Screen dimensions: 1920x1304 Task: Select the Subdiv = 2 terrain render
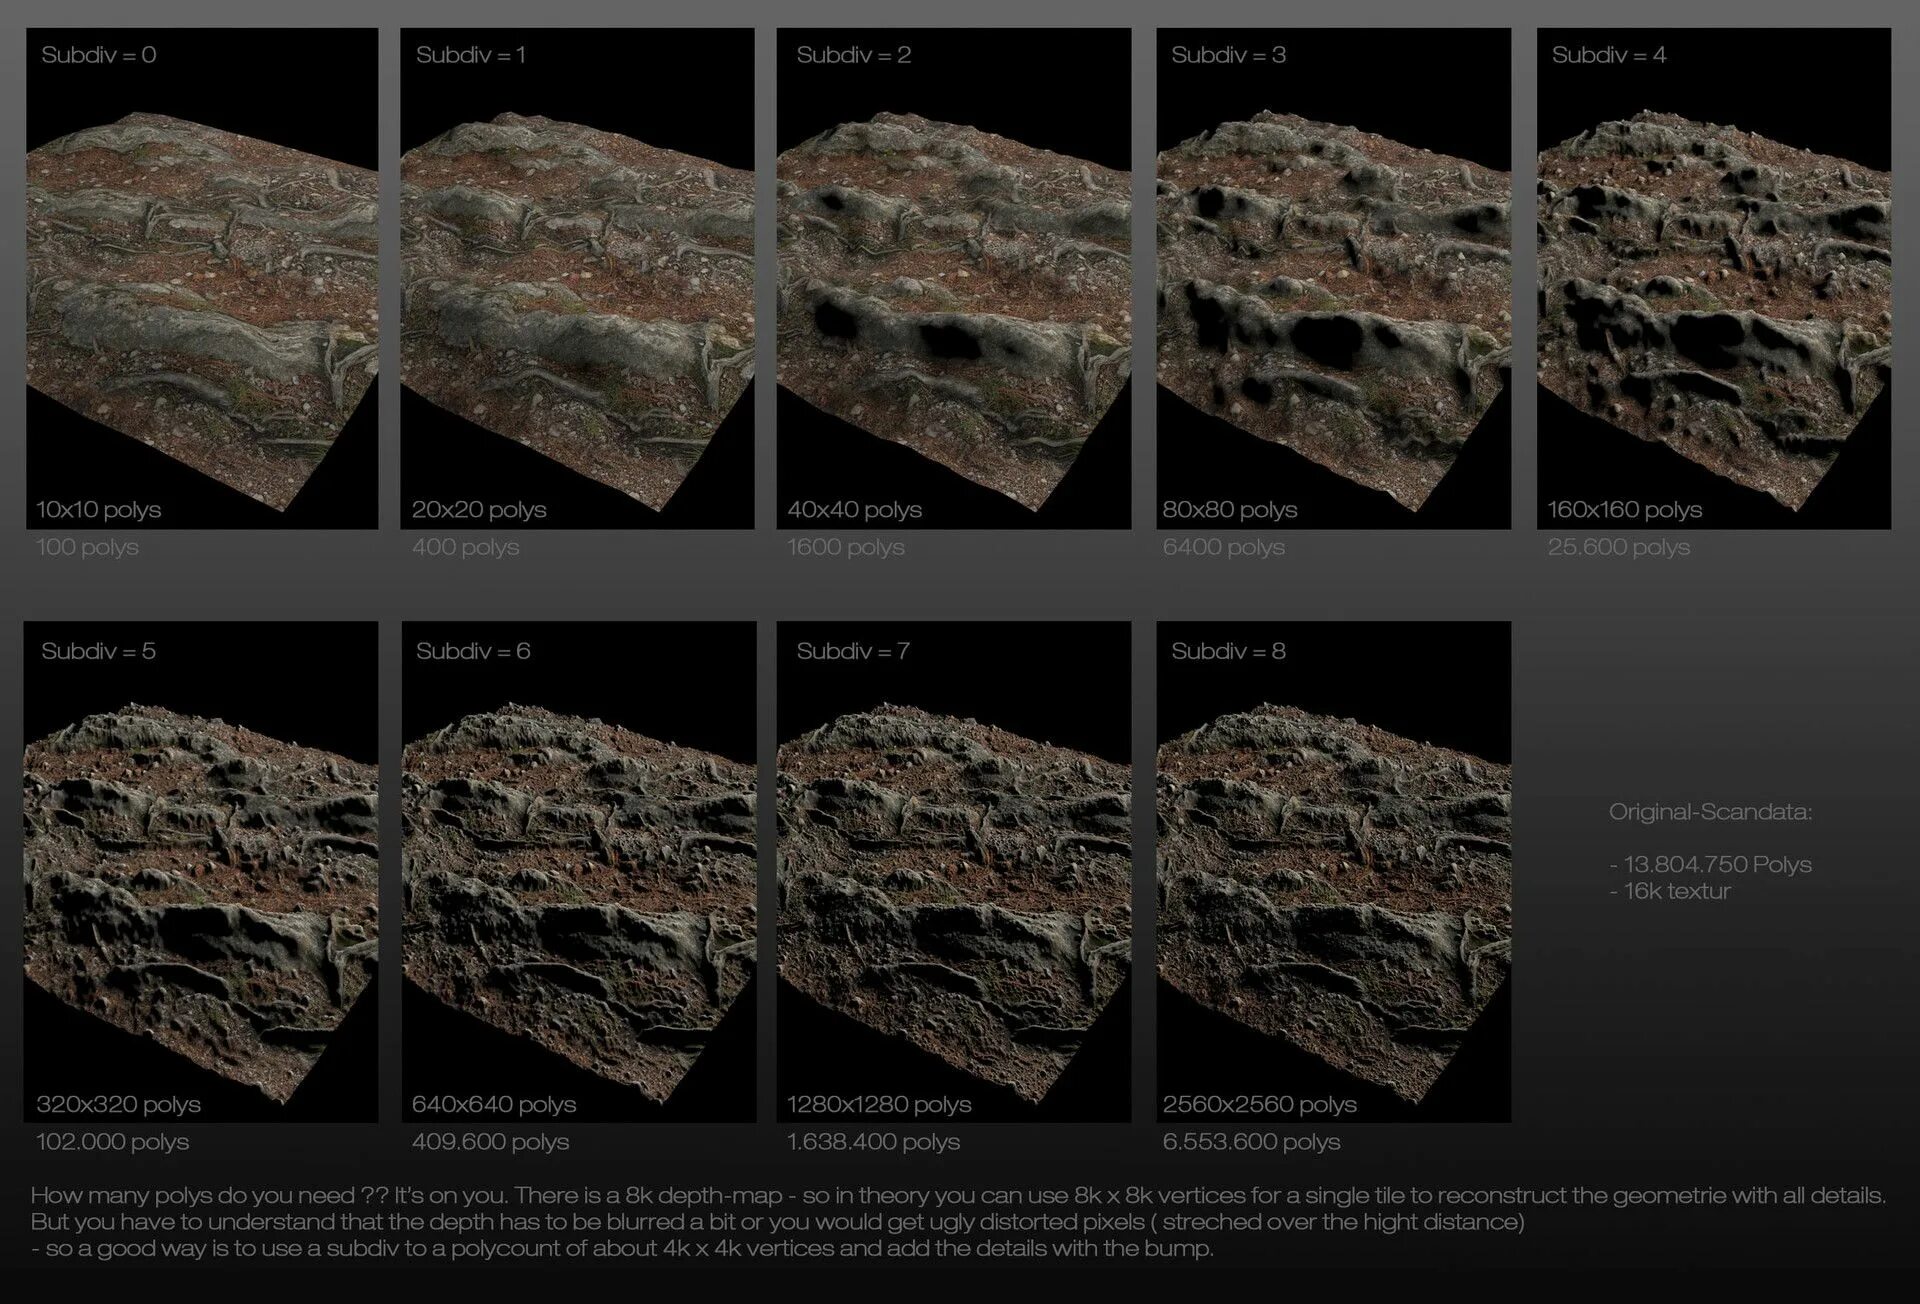954,278
